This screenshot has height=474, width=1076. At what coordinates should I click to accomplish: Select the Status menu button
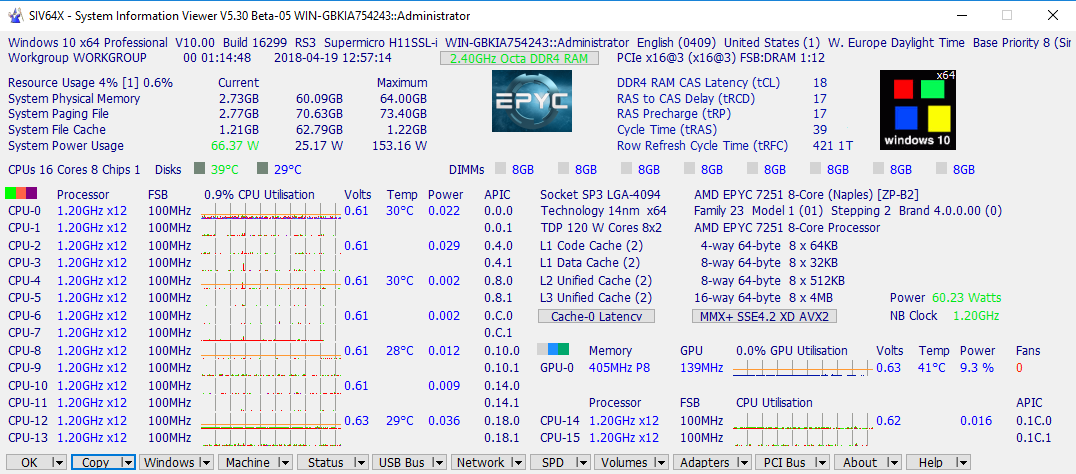(326, 463)
